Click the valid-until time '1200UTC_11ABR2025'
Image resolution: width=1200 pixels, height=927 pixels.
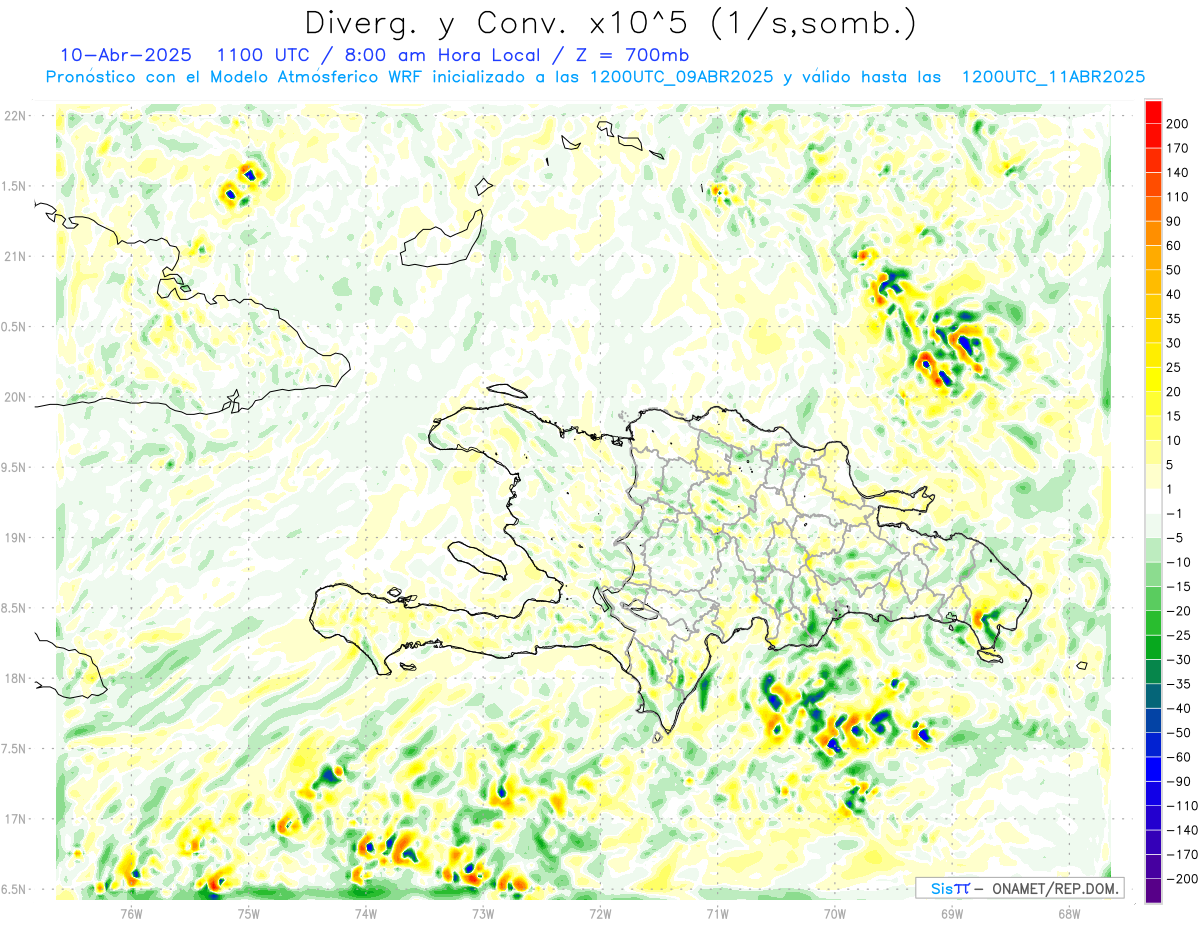point(1052,77)
